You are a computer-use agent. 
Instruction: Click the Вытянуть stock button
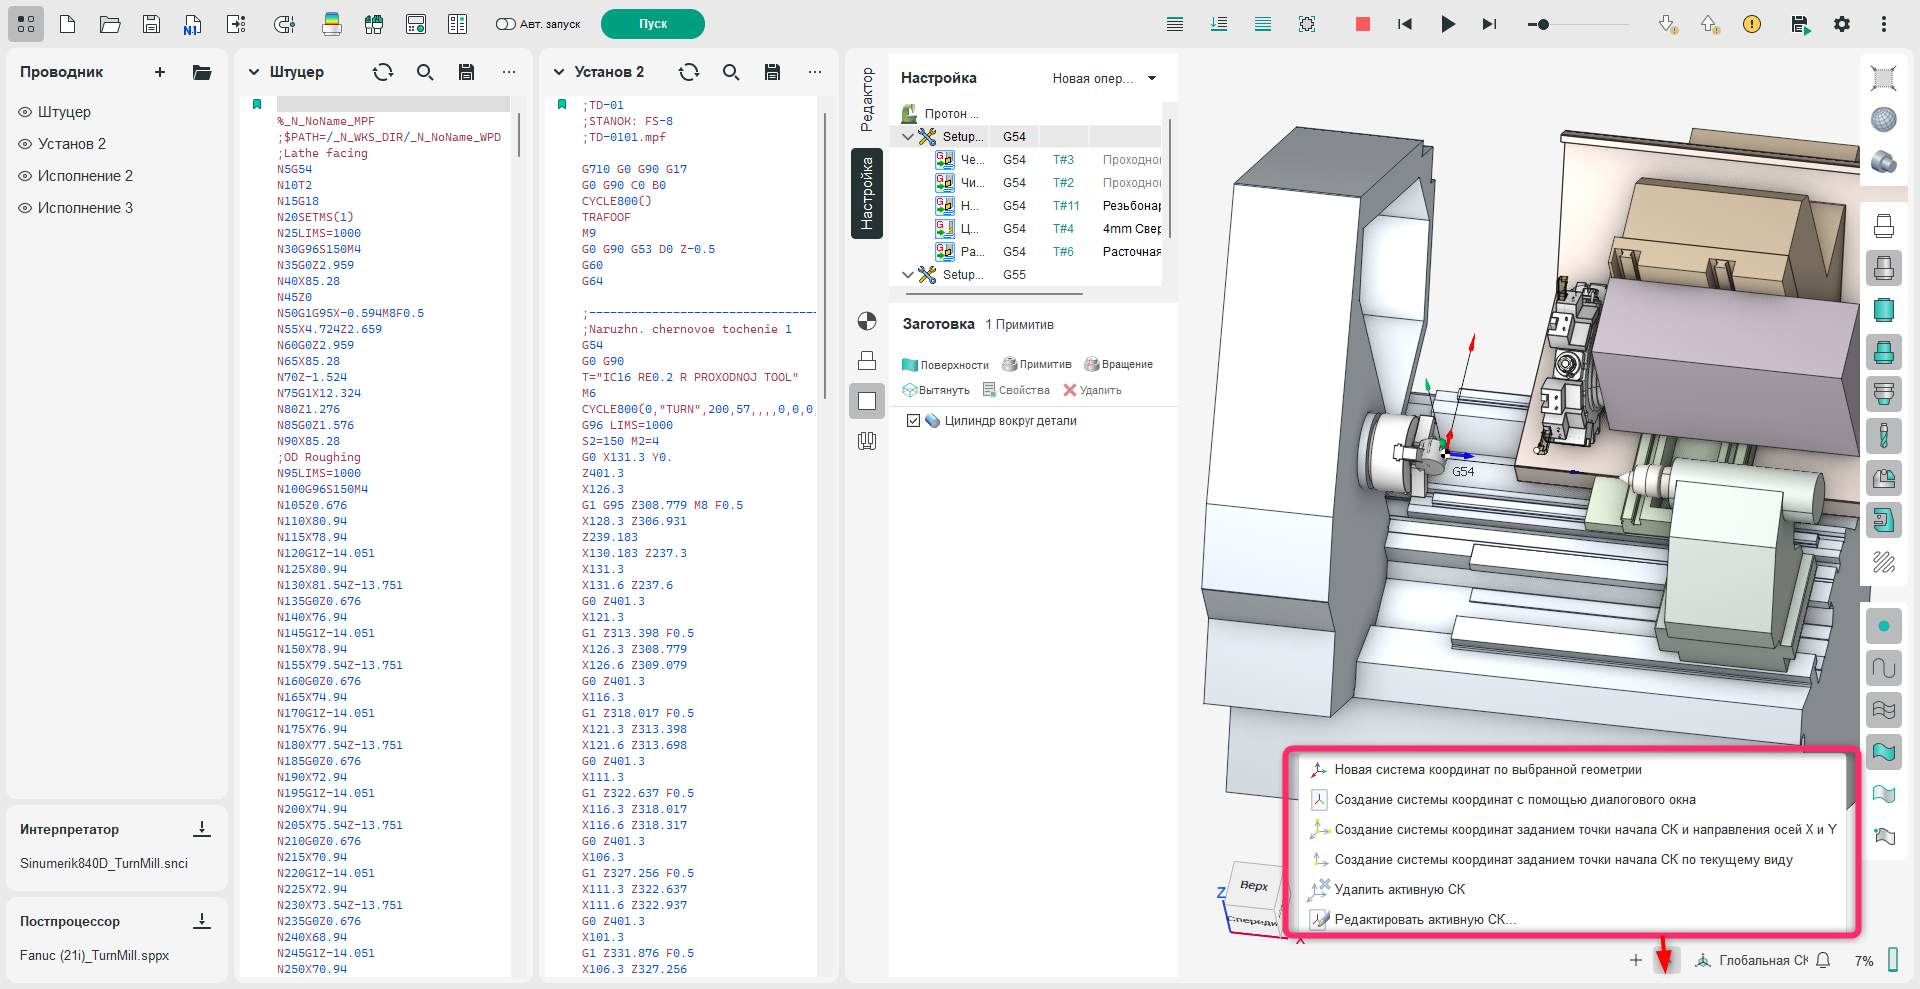tap(936, 390)
